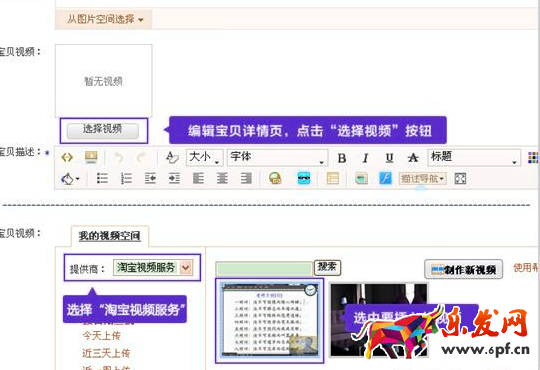Click the 暂无视频 empty video preview box
Image resolution: width=540 pixels, height=370 pixels.
pos(103,81)
